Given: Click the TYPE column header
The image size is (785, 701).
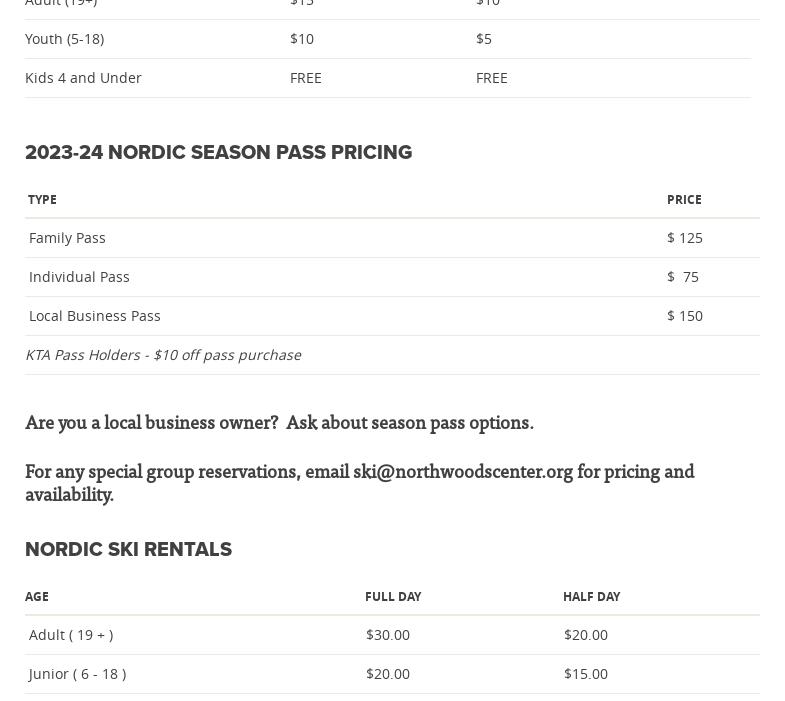Looking at the screenshot, I should (x=42, y=200).
